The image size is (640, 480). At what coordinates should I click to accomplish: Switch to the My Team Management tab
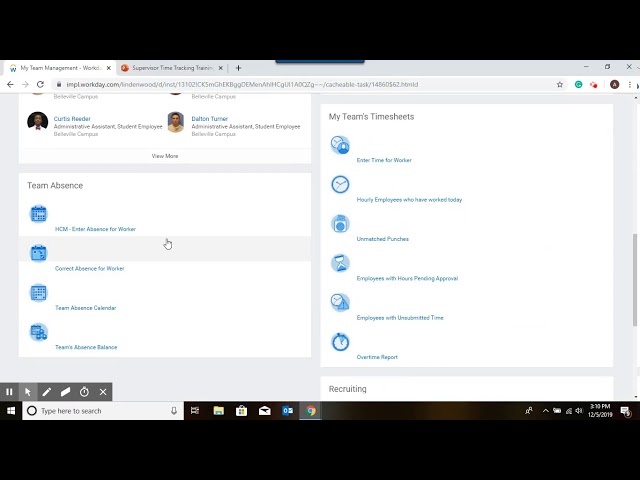click(x=60, y=68)
